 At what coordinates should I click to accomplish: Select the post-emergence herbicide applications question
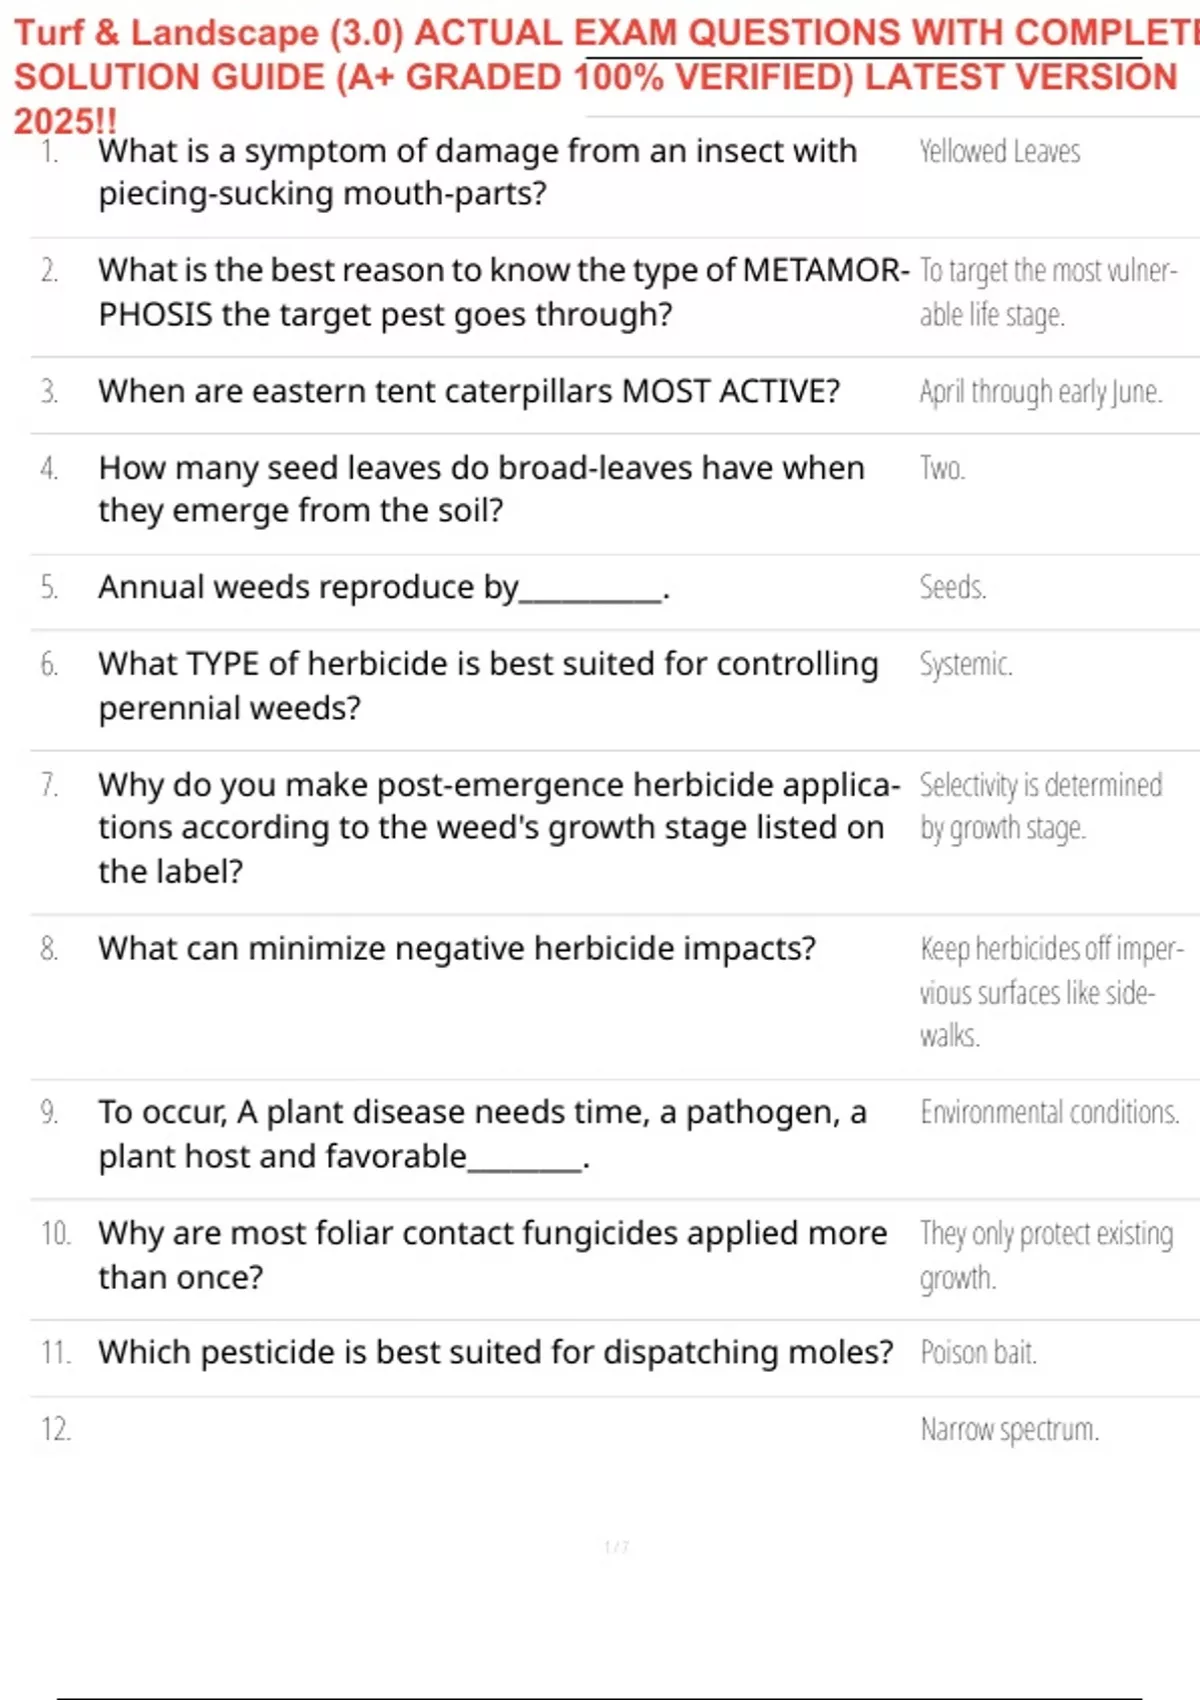coord(499,828)
